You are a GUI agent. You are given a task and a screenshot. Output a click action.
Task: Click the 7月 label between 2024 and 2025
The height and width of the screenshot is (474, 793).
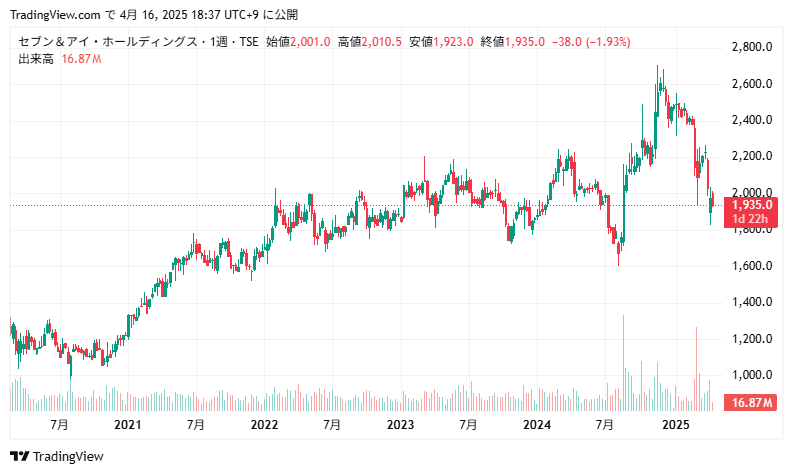605,424
